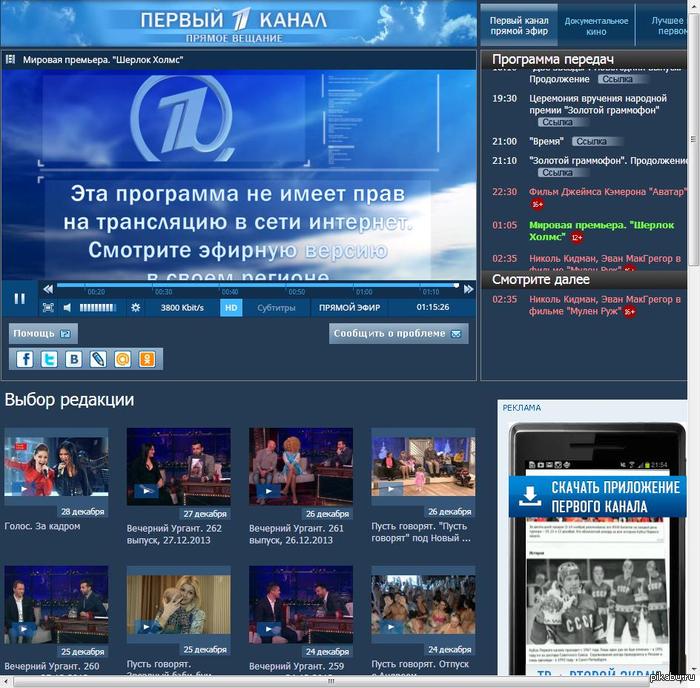Viewport: 700px width, 688px height.
Task: Open Голос. За кадром video thumbnail
Action: [56, 466]
